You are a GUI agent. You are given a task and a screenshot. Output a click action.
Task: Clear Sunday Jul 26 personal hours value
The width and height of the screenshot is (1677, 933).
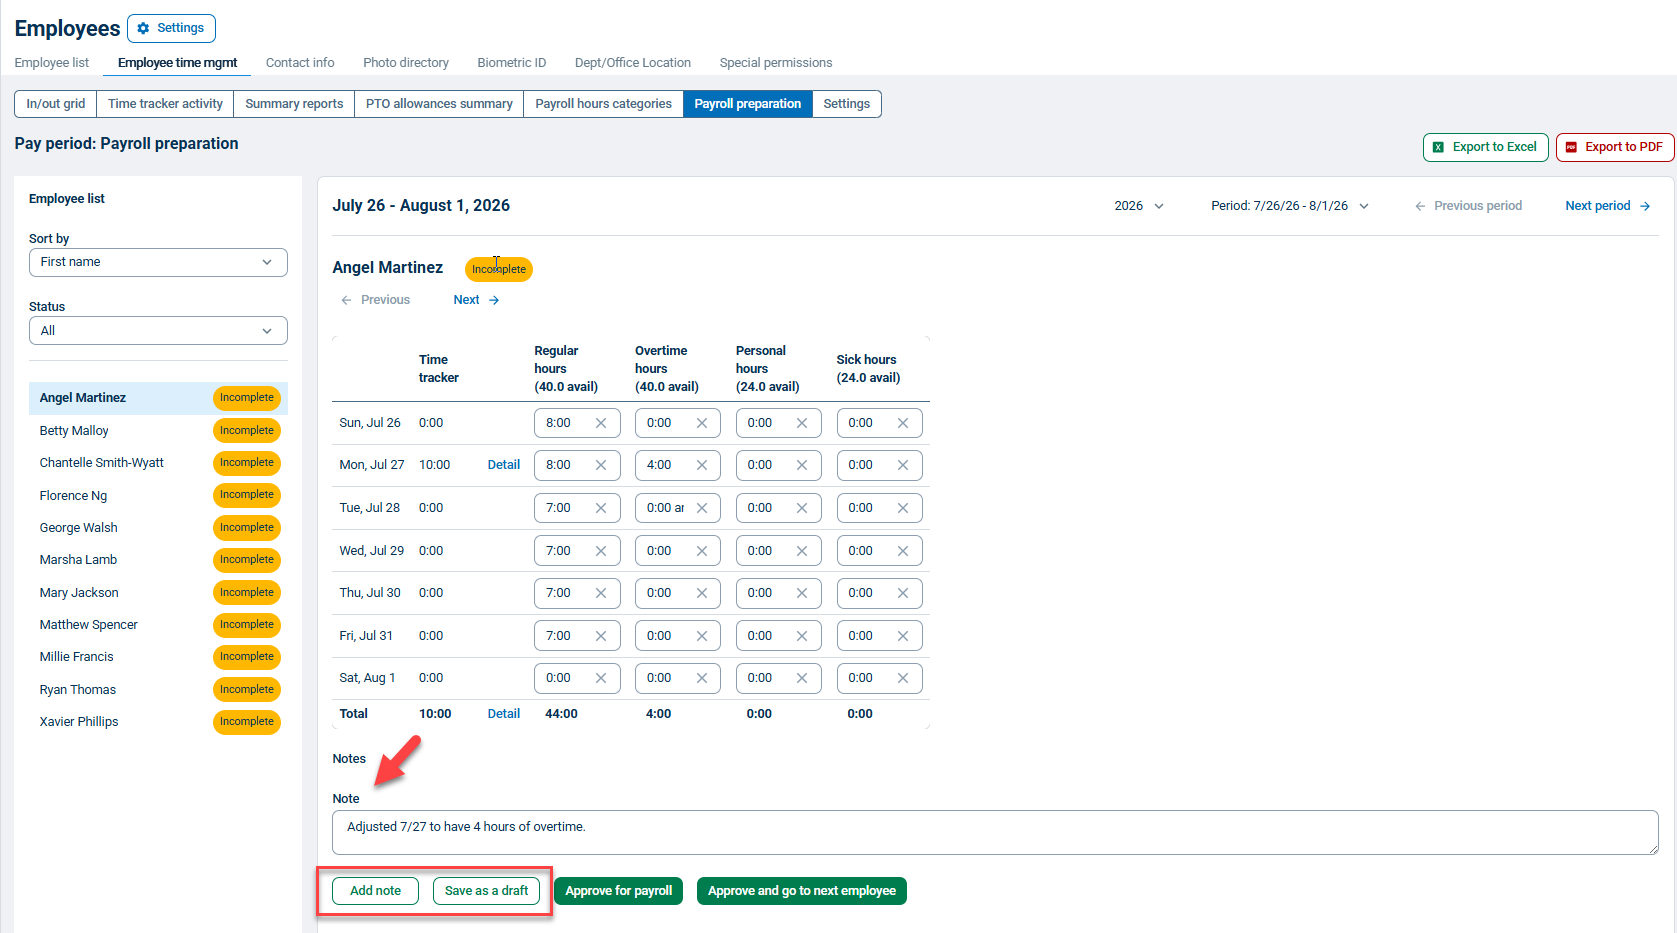802,423
